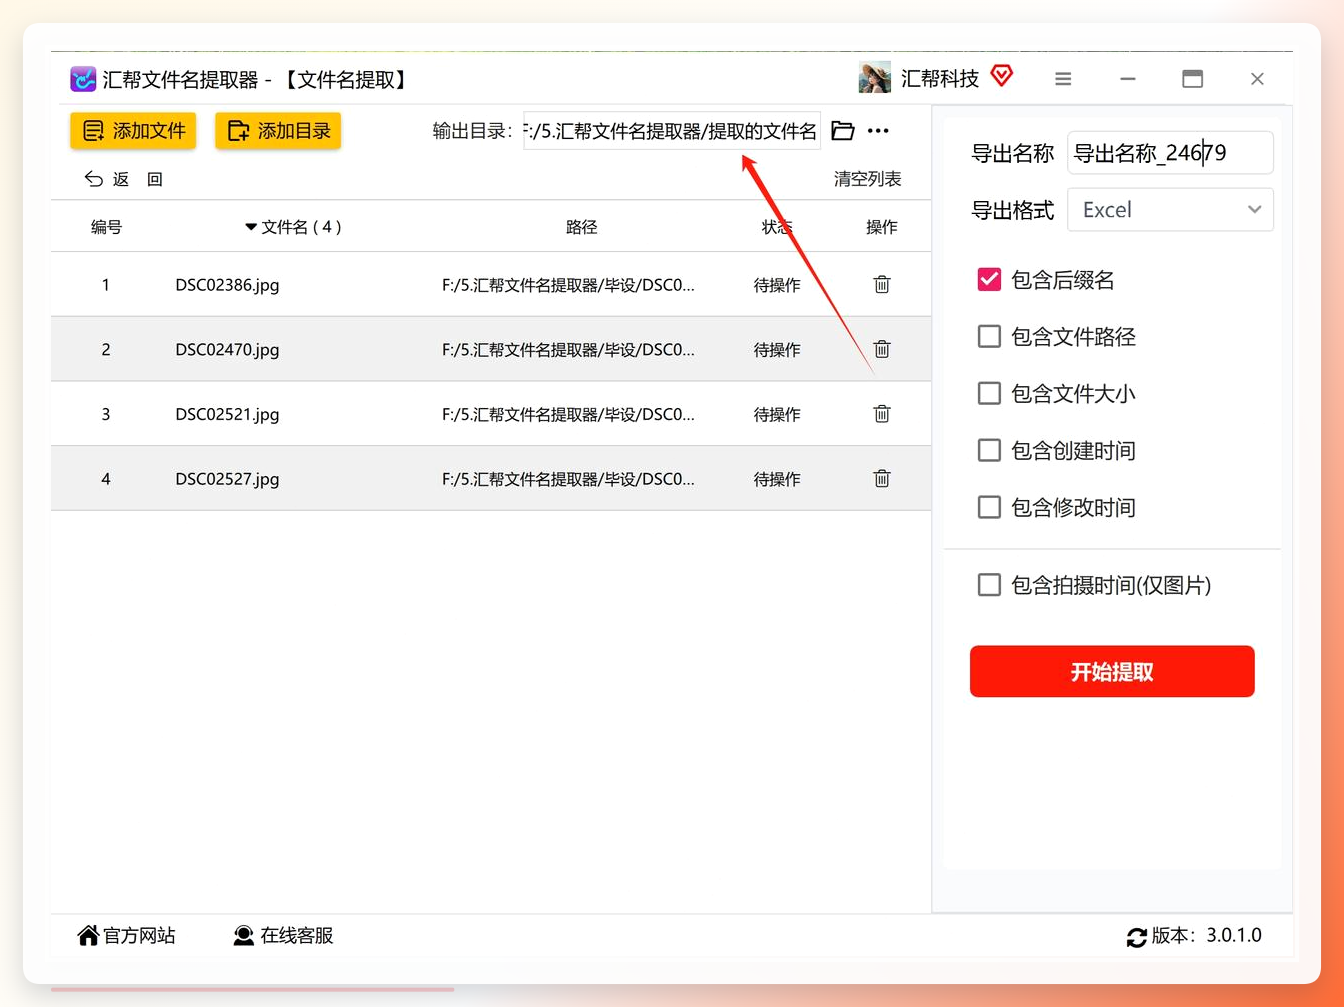This screenshot has width=1344, height=1007.
Task: Select file name DSC02386.jpg
Action: pos(227,285)
